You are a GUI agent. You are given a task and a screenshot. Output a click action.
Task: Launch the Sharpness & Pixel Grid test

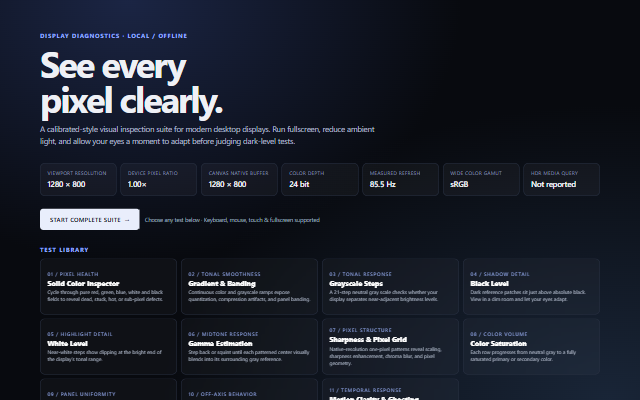[x=391, y=347]
